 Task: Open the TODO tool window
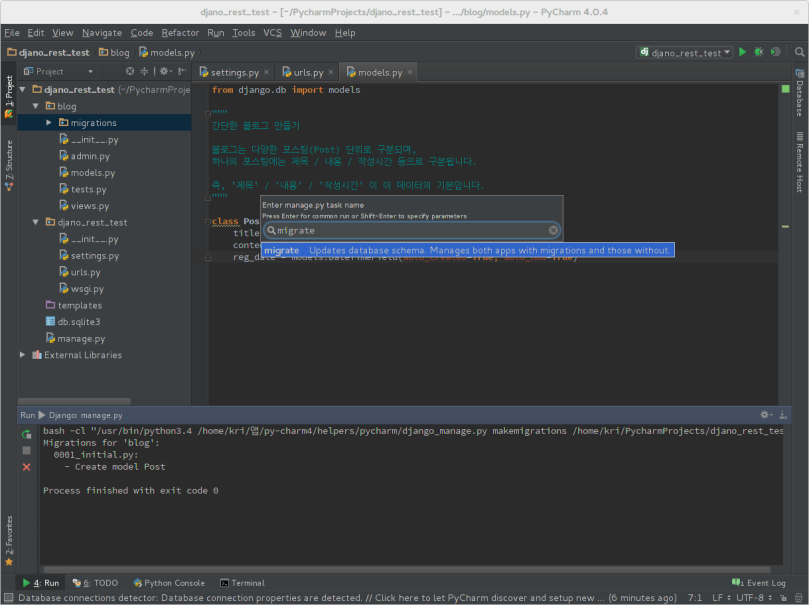coord(95,583)
